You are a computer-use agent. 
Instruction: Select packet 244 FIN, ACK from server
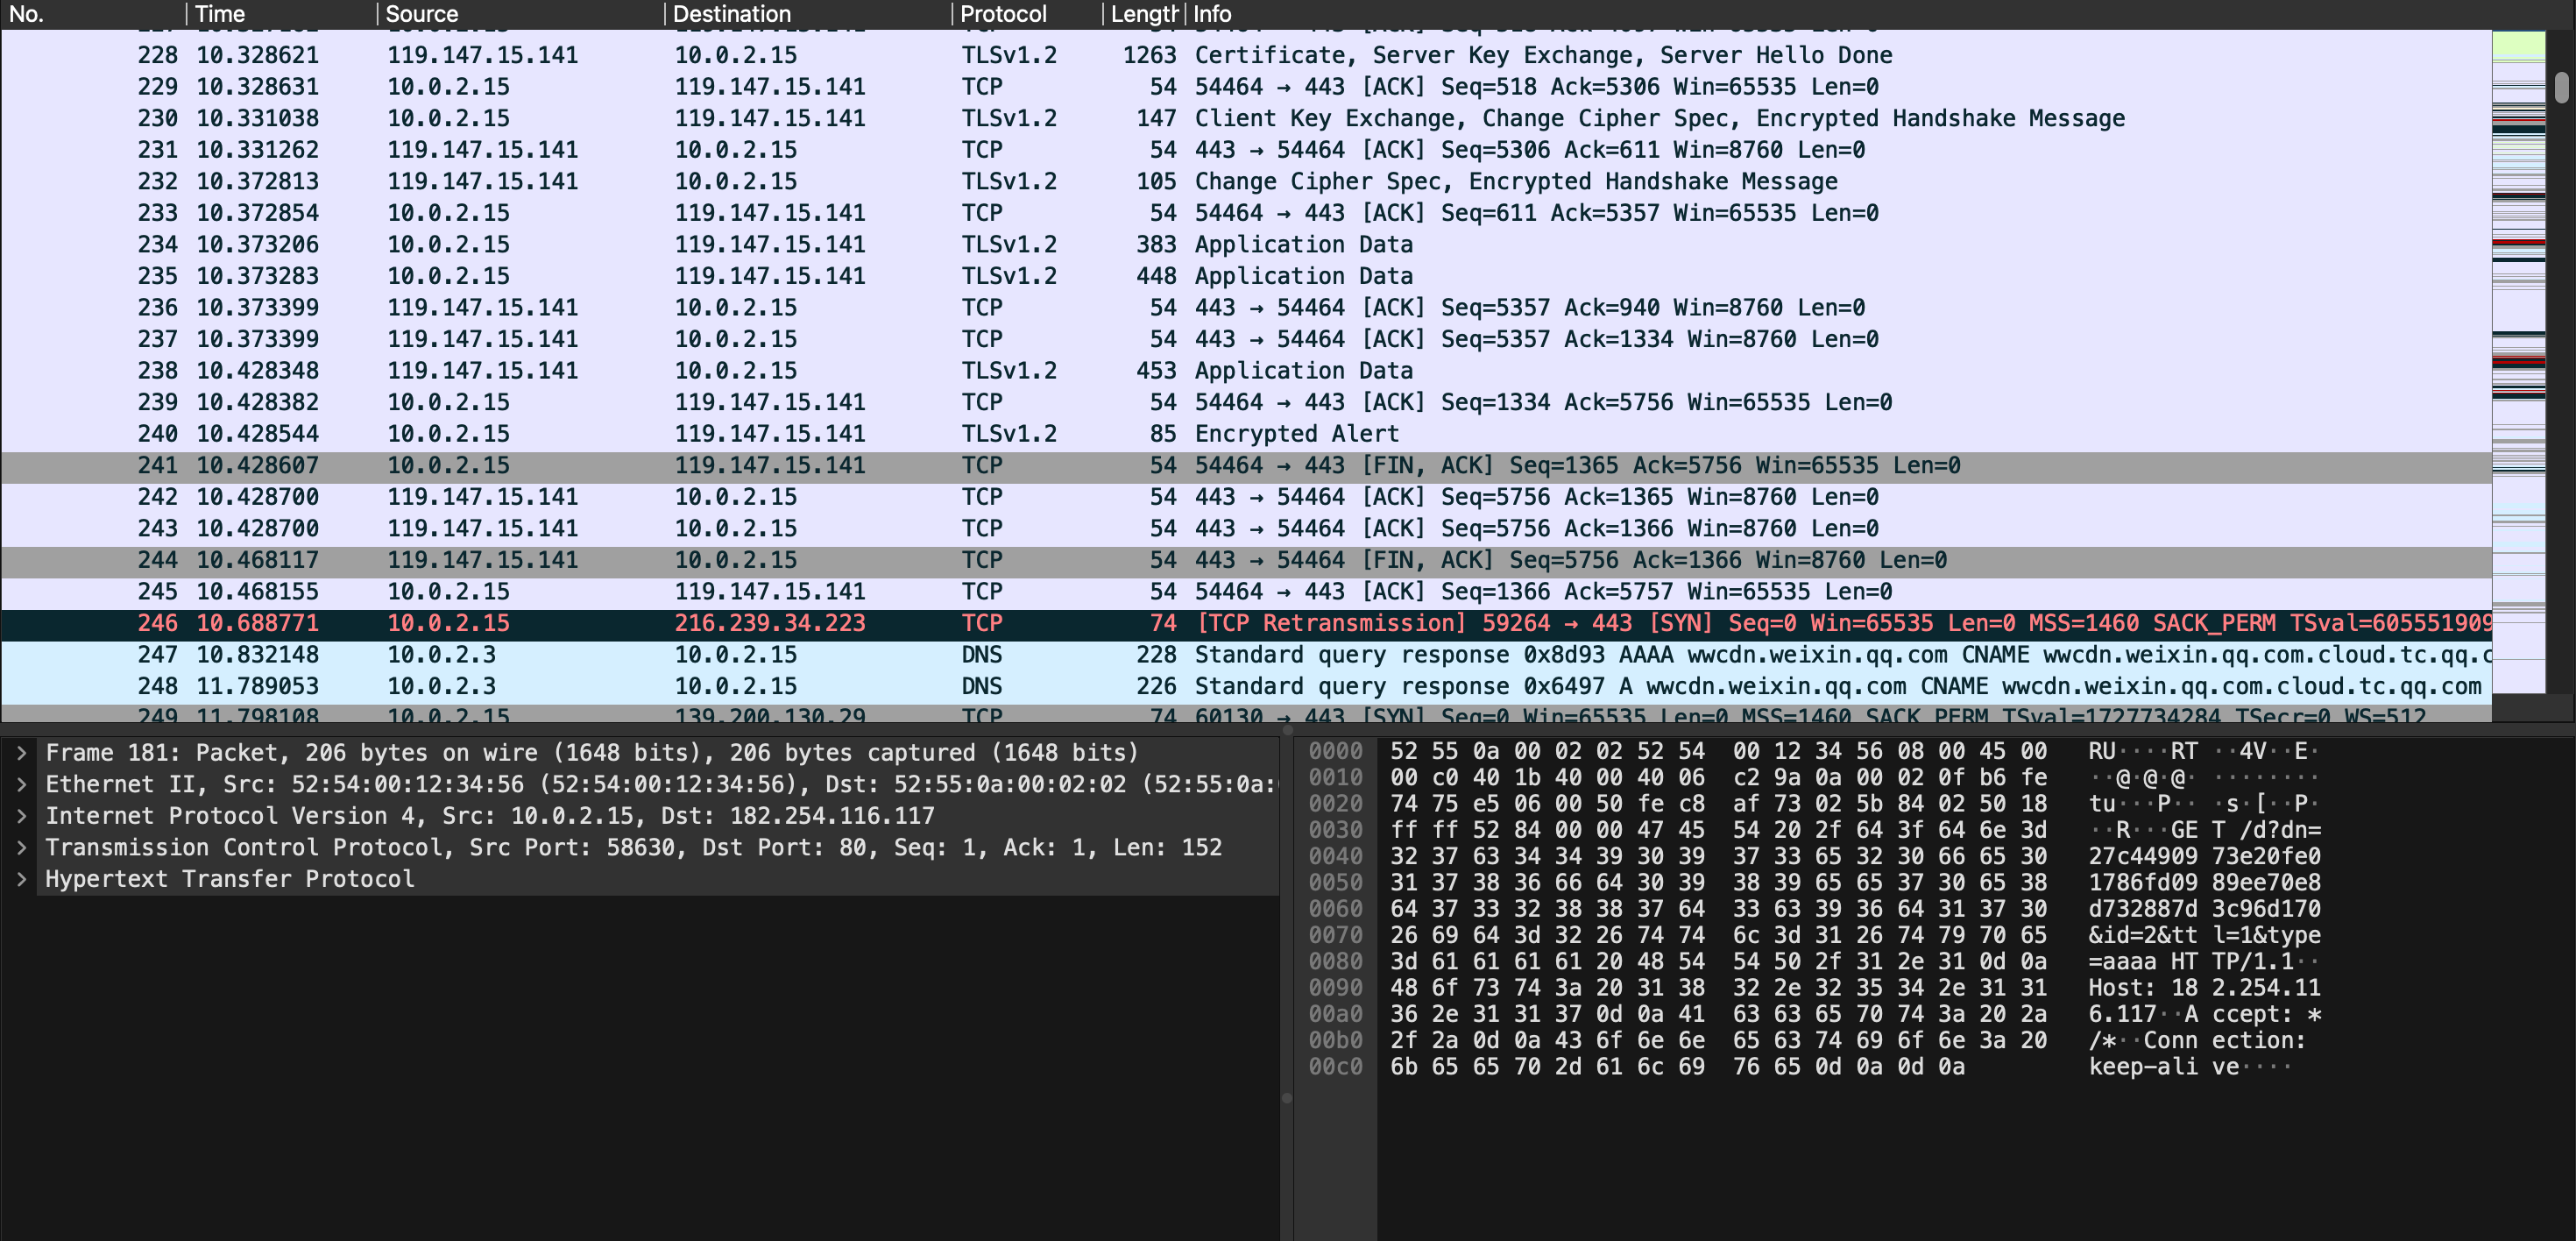pyautogui.click(x=1246, y=561)
